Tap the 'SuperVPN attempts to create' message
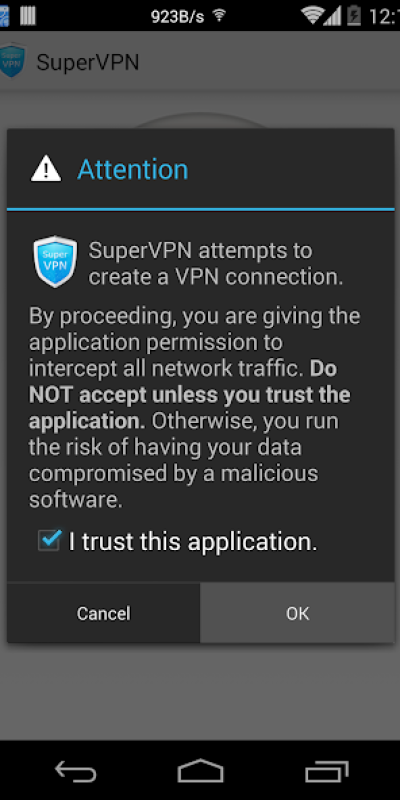The image size is (400, 800). coord(215,264)
